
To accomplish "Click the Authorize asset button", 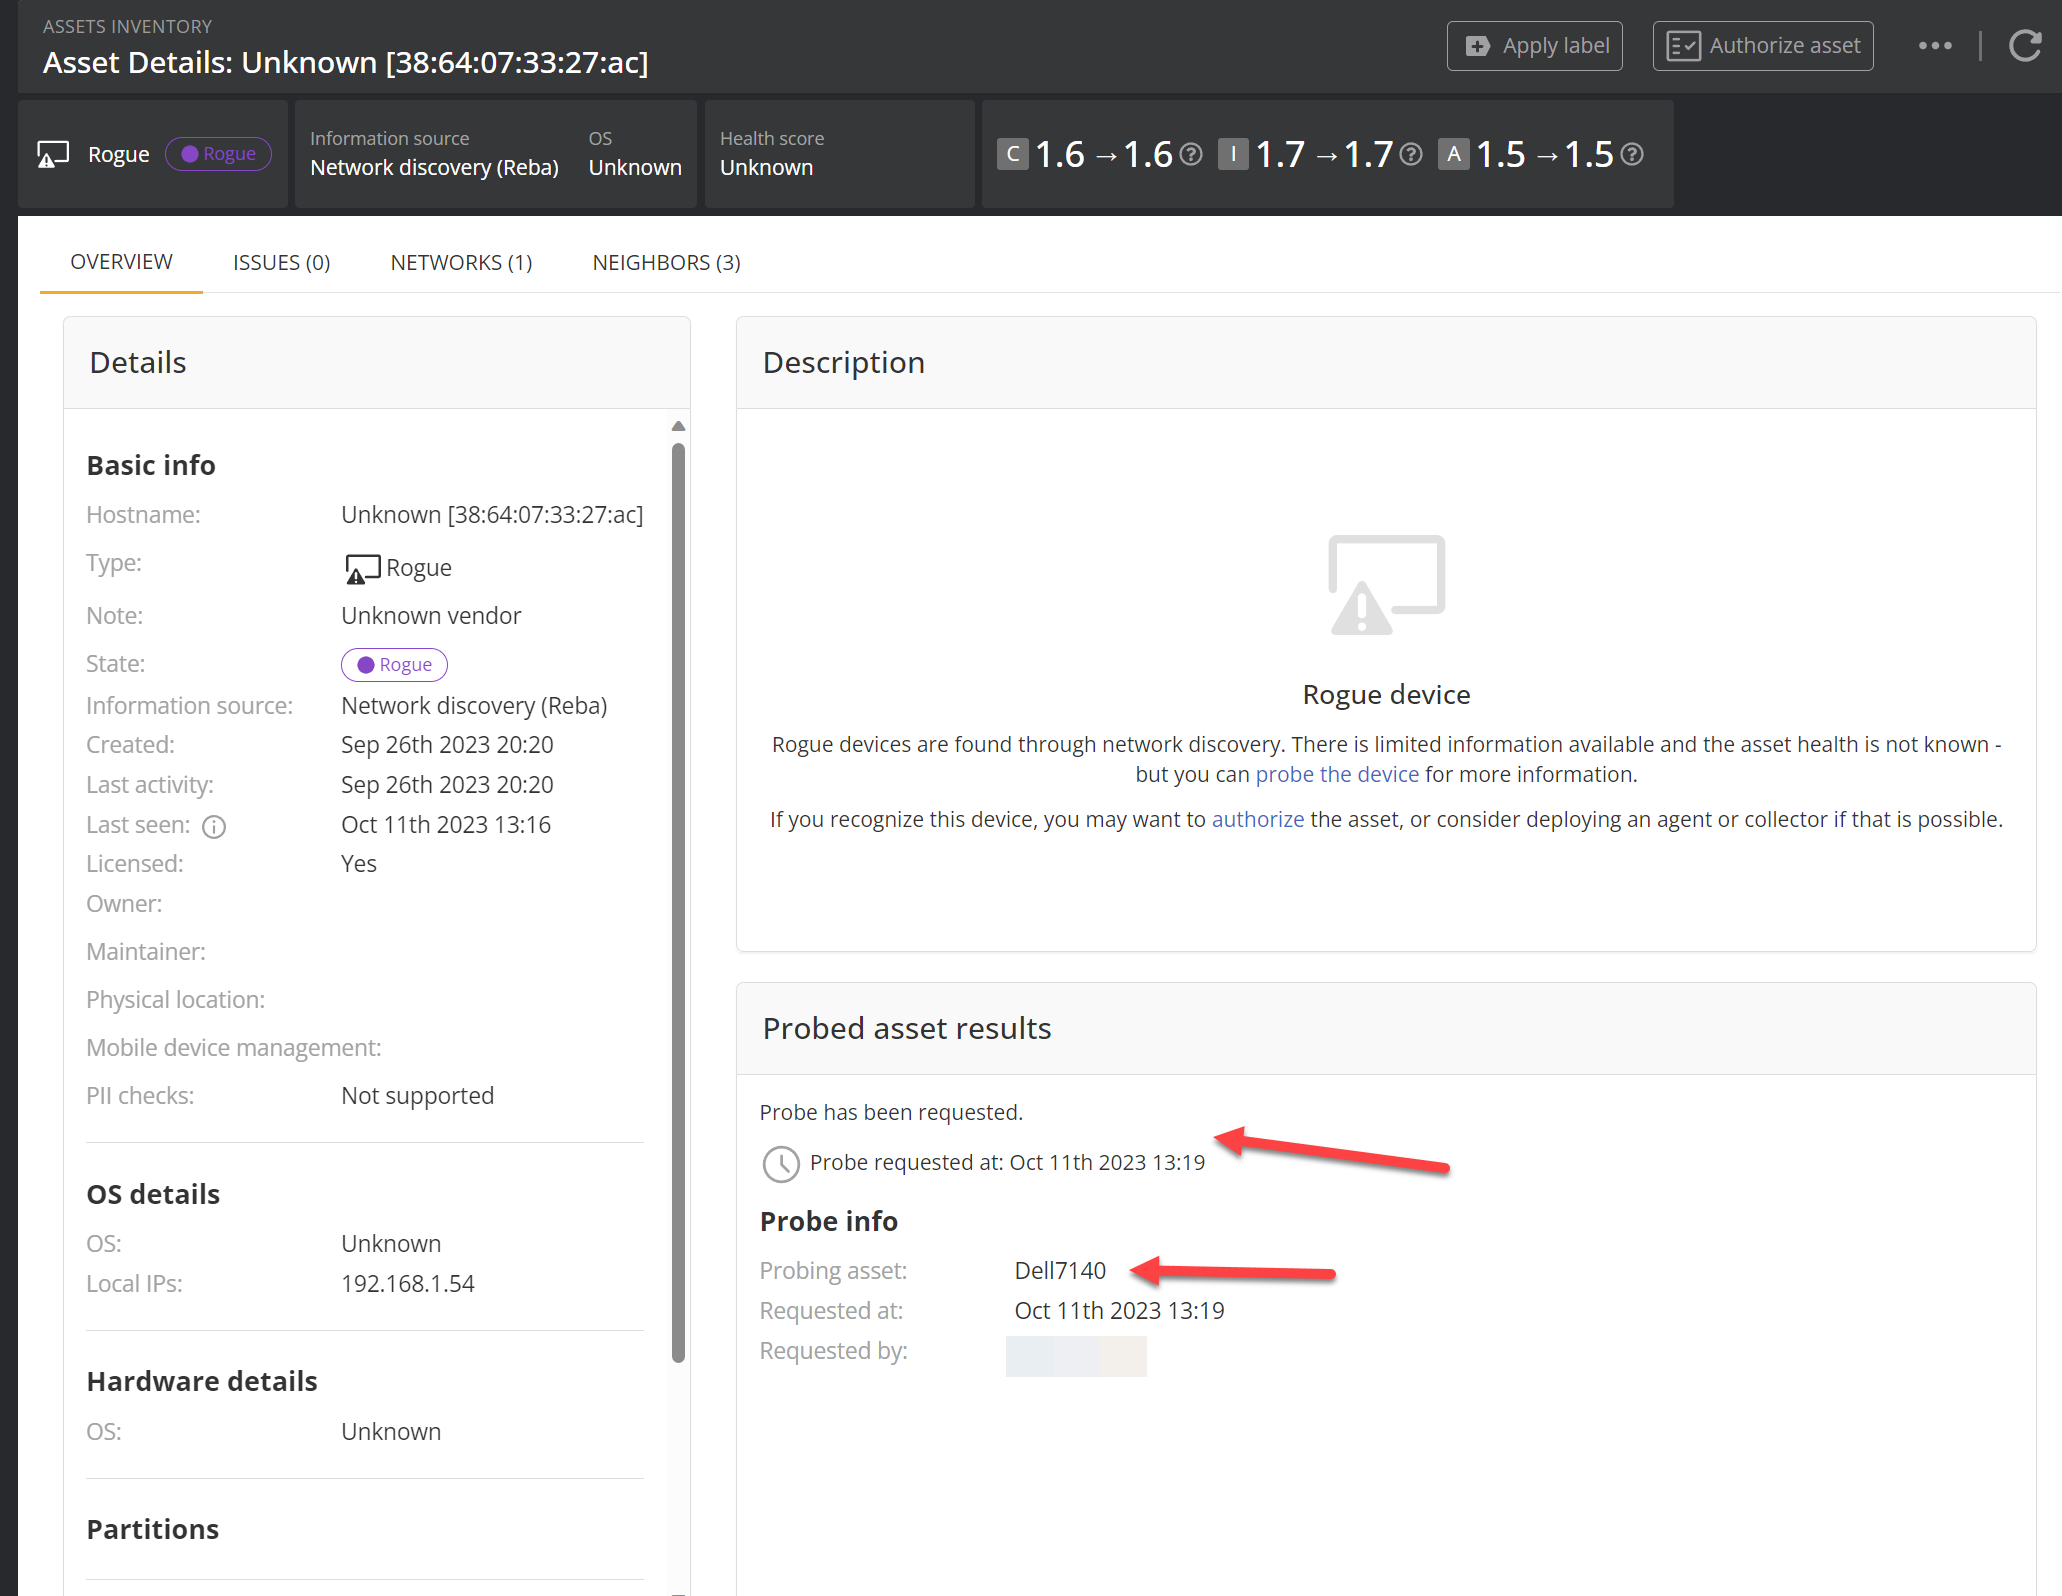I will (x=1762, y=46).
